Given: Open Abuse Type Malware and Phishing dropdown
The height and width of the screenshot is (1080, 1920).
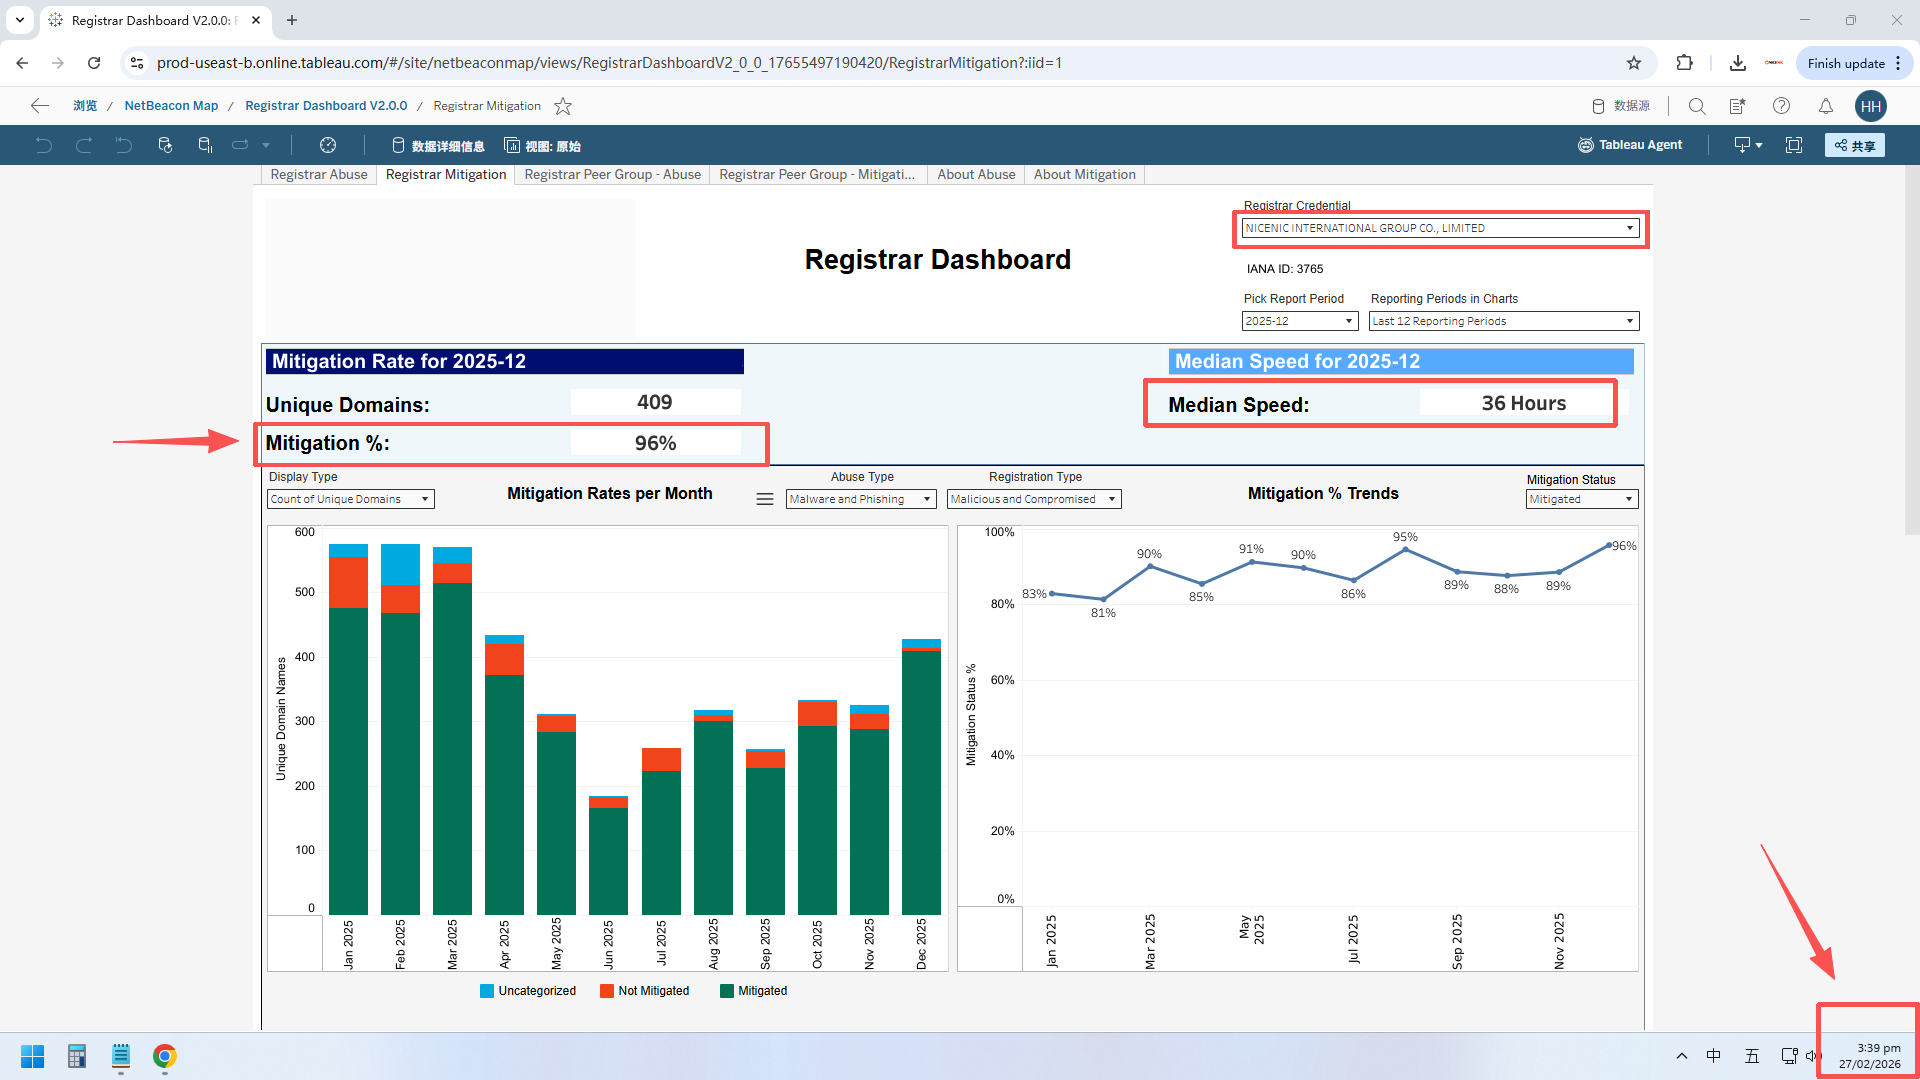Looking at the screenshot, I should 860,499.
